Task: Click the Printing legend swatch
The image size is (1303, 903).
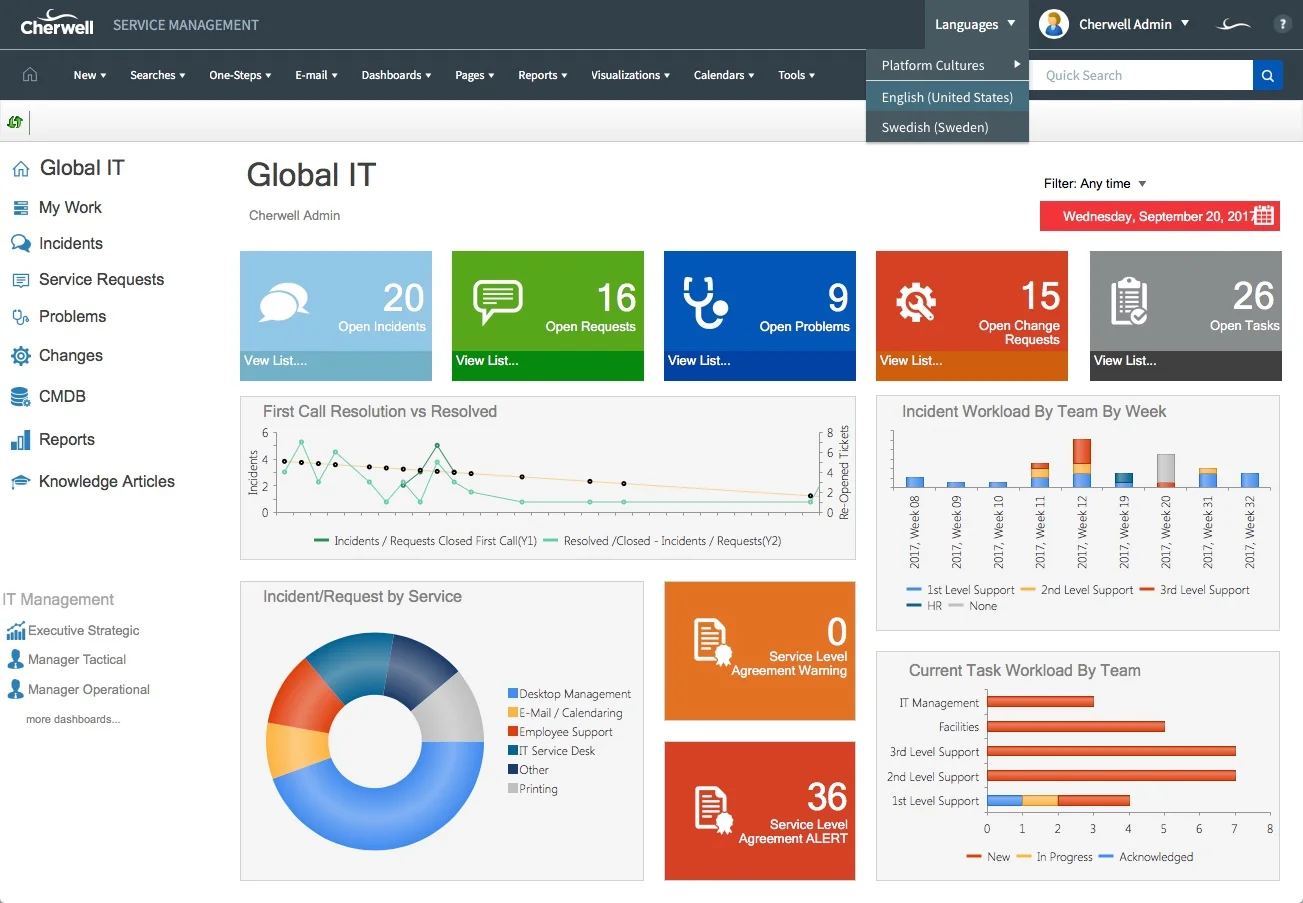Action: 513,788
